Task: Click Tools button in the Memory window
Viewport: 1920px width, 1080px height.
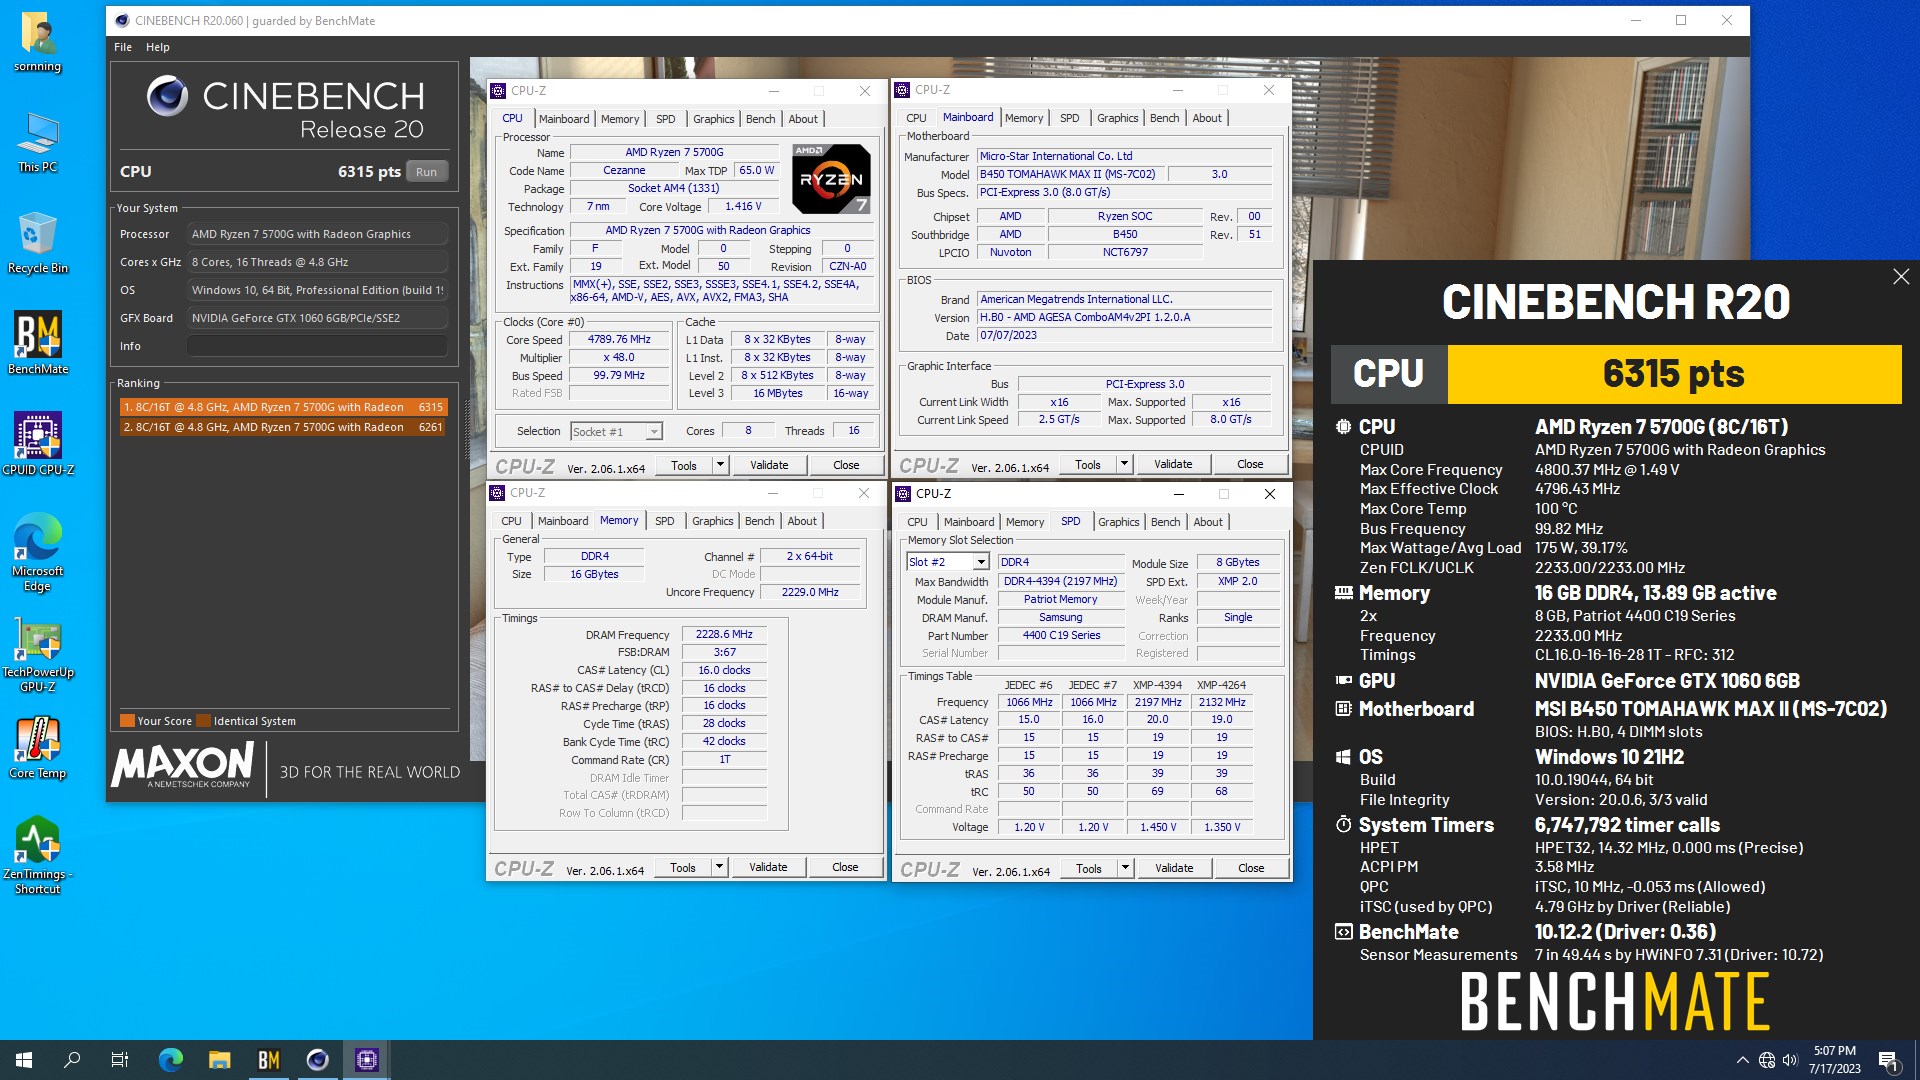Action: tap(683, 867)
